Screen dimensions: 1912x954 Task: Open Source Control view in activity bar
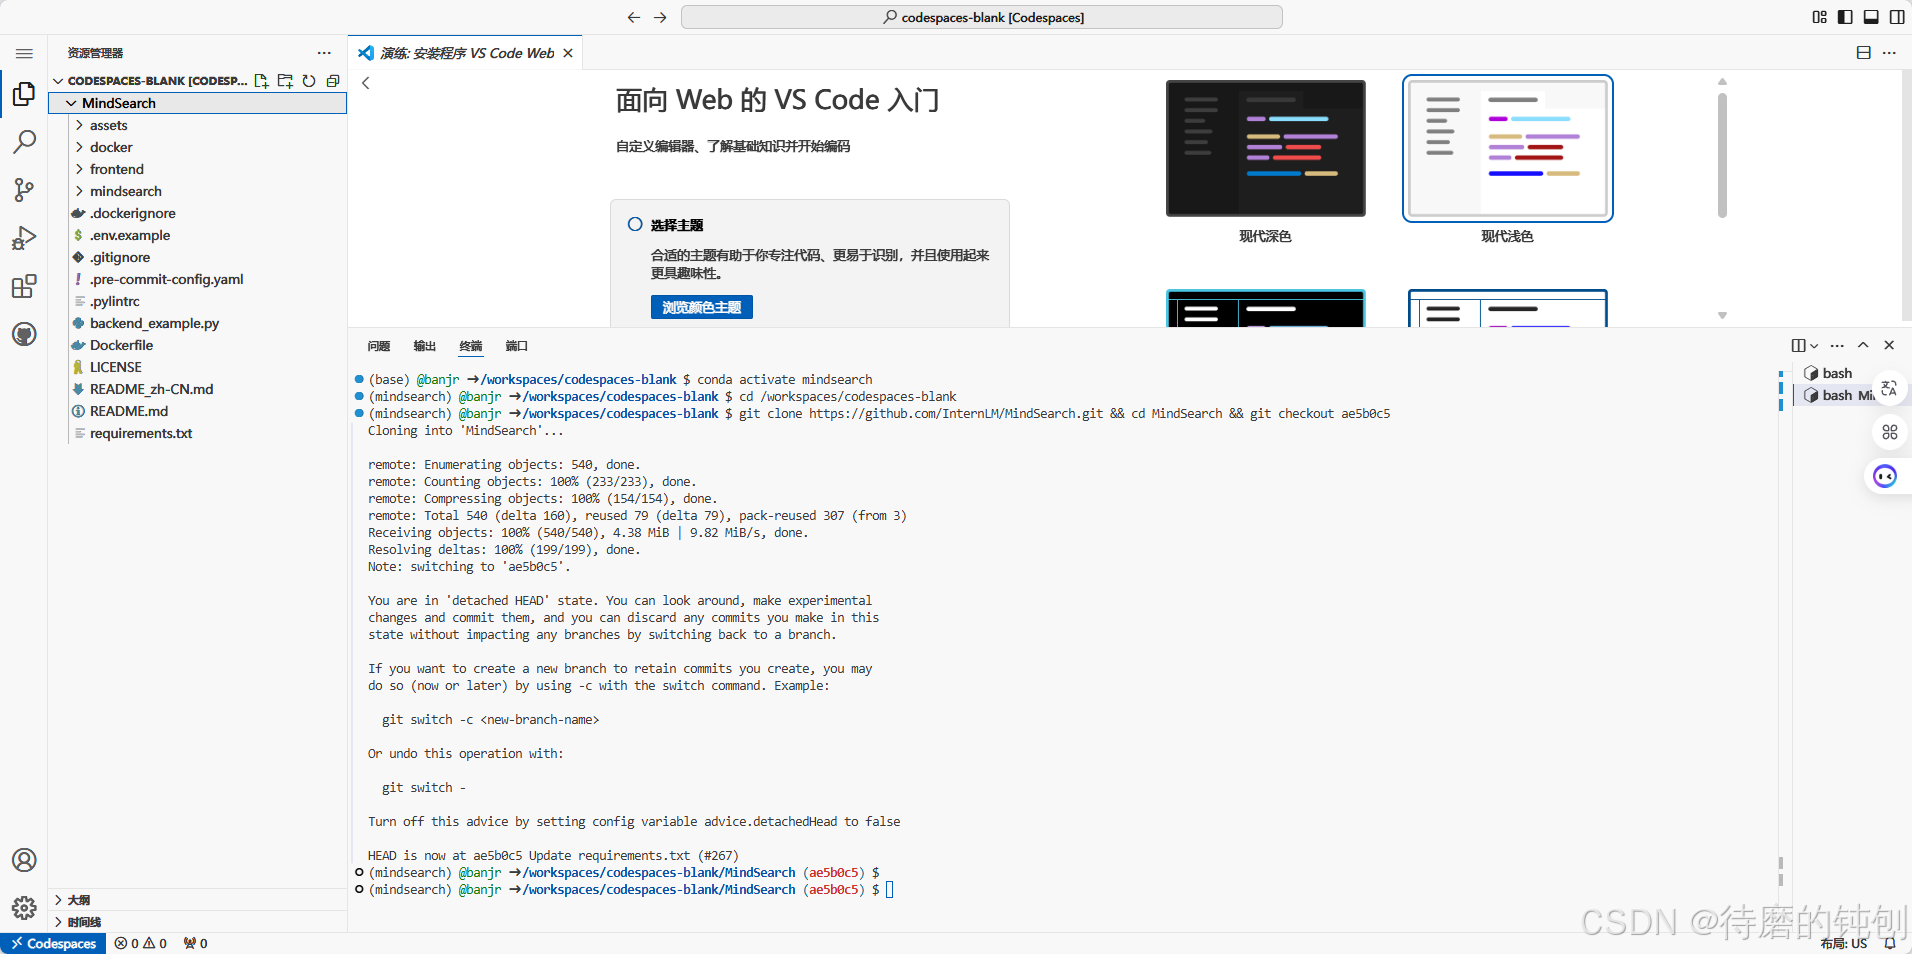24,190
